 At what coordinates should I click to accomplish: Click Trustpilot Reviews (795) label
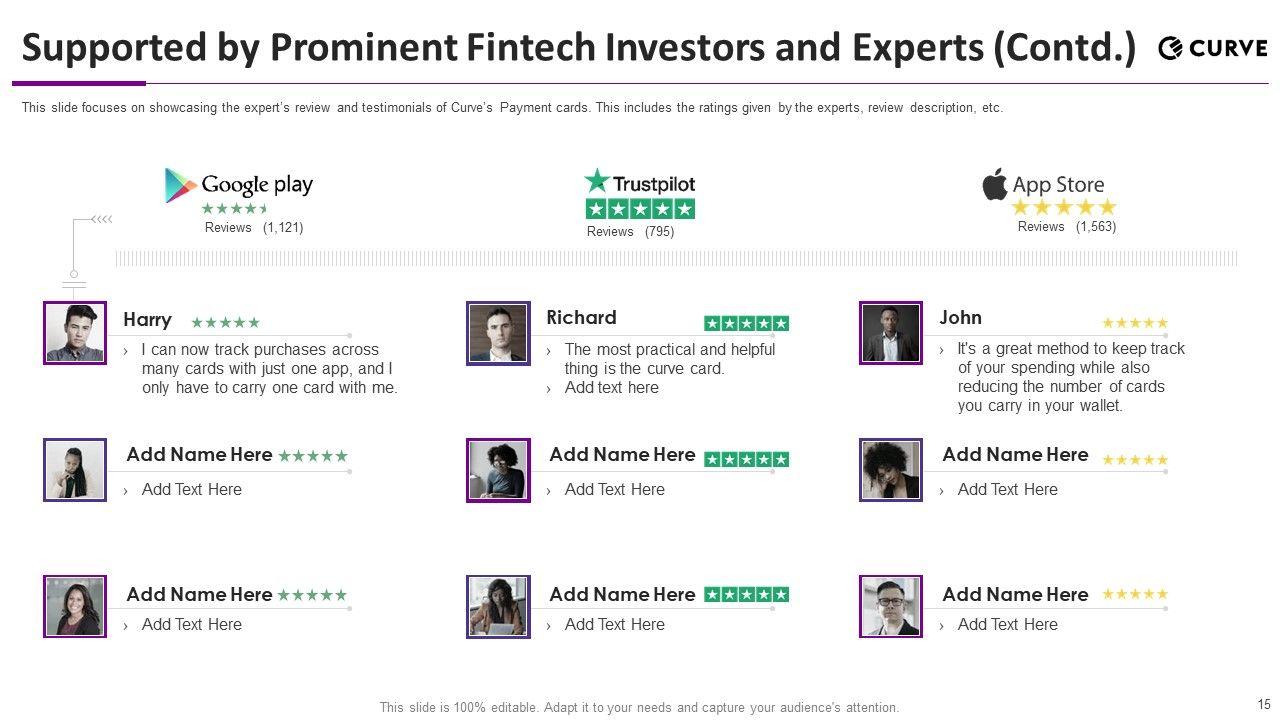click(630, 232)
